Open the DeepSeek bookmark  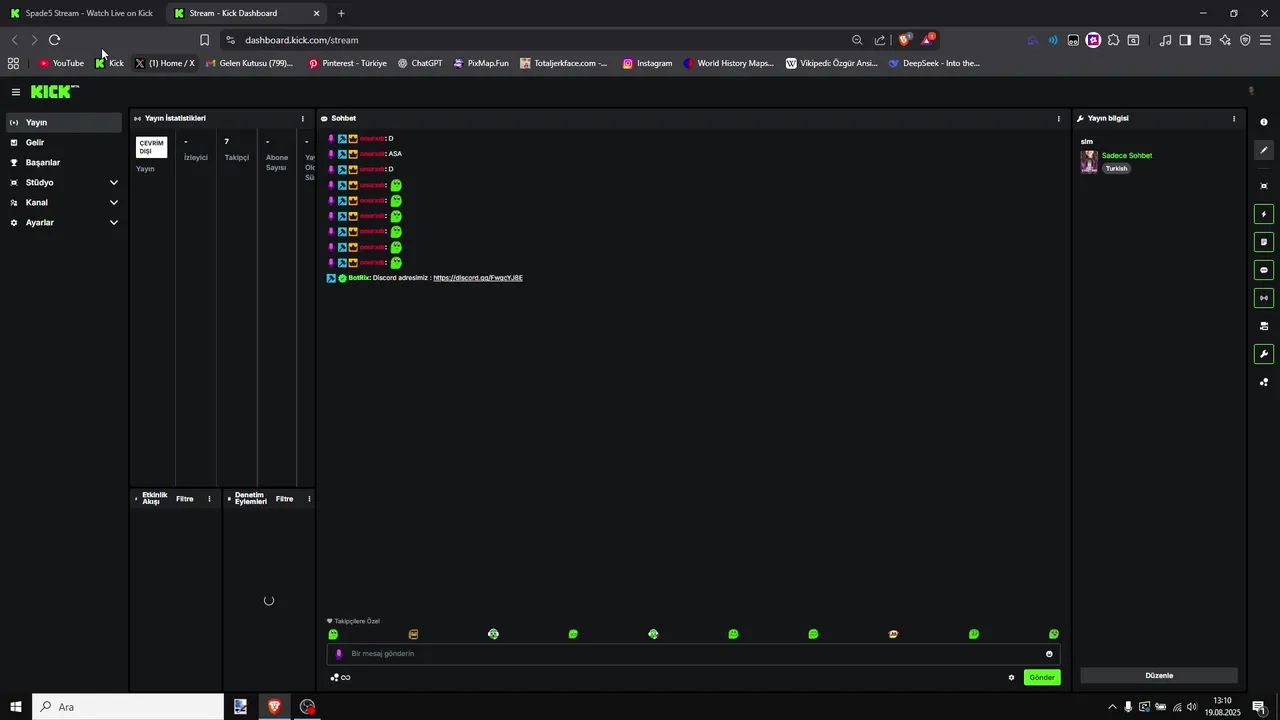tap(934, 63)
